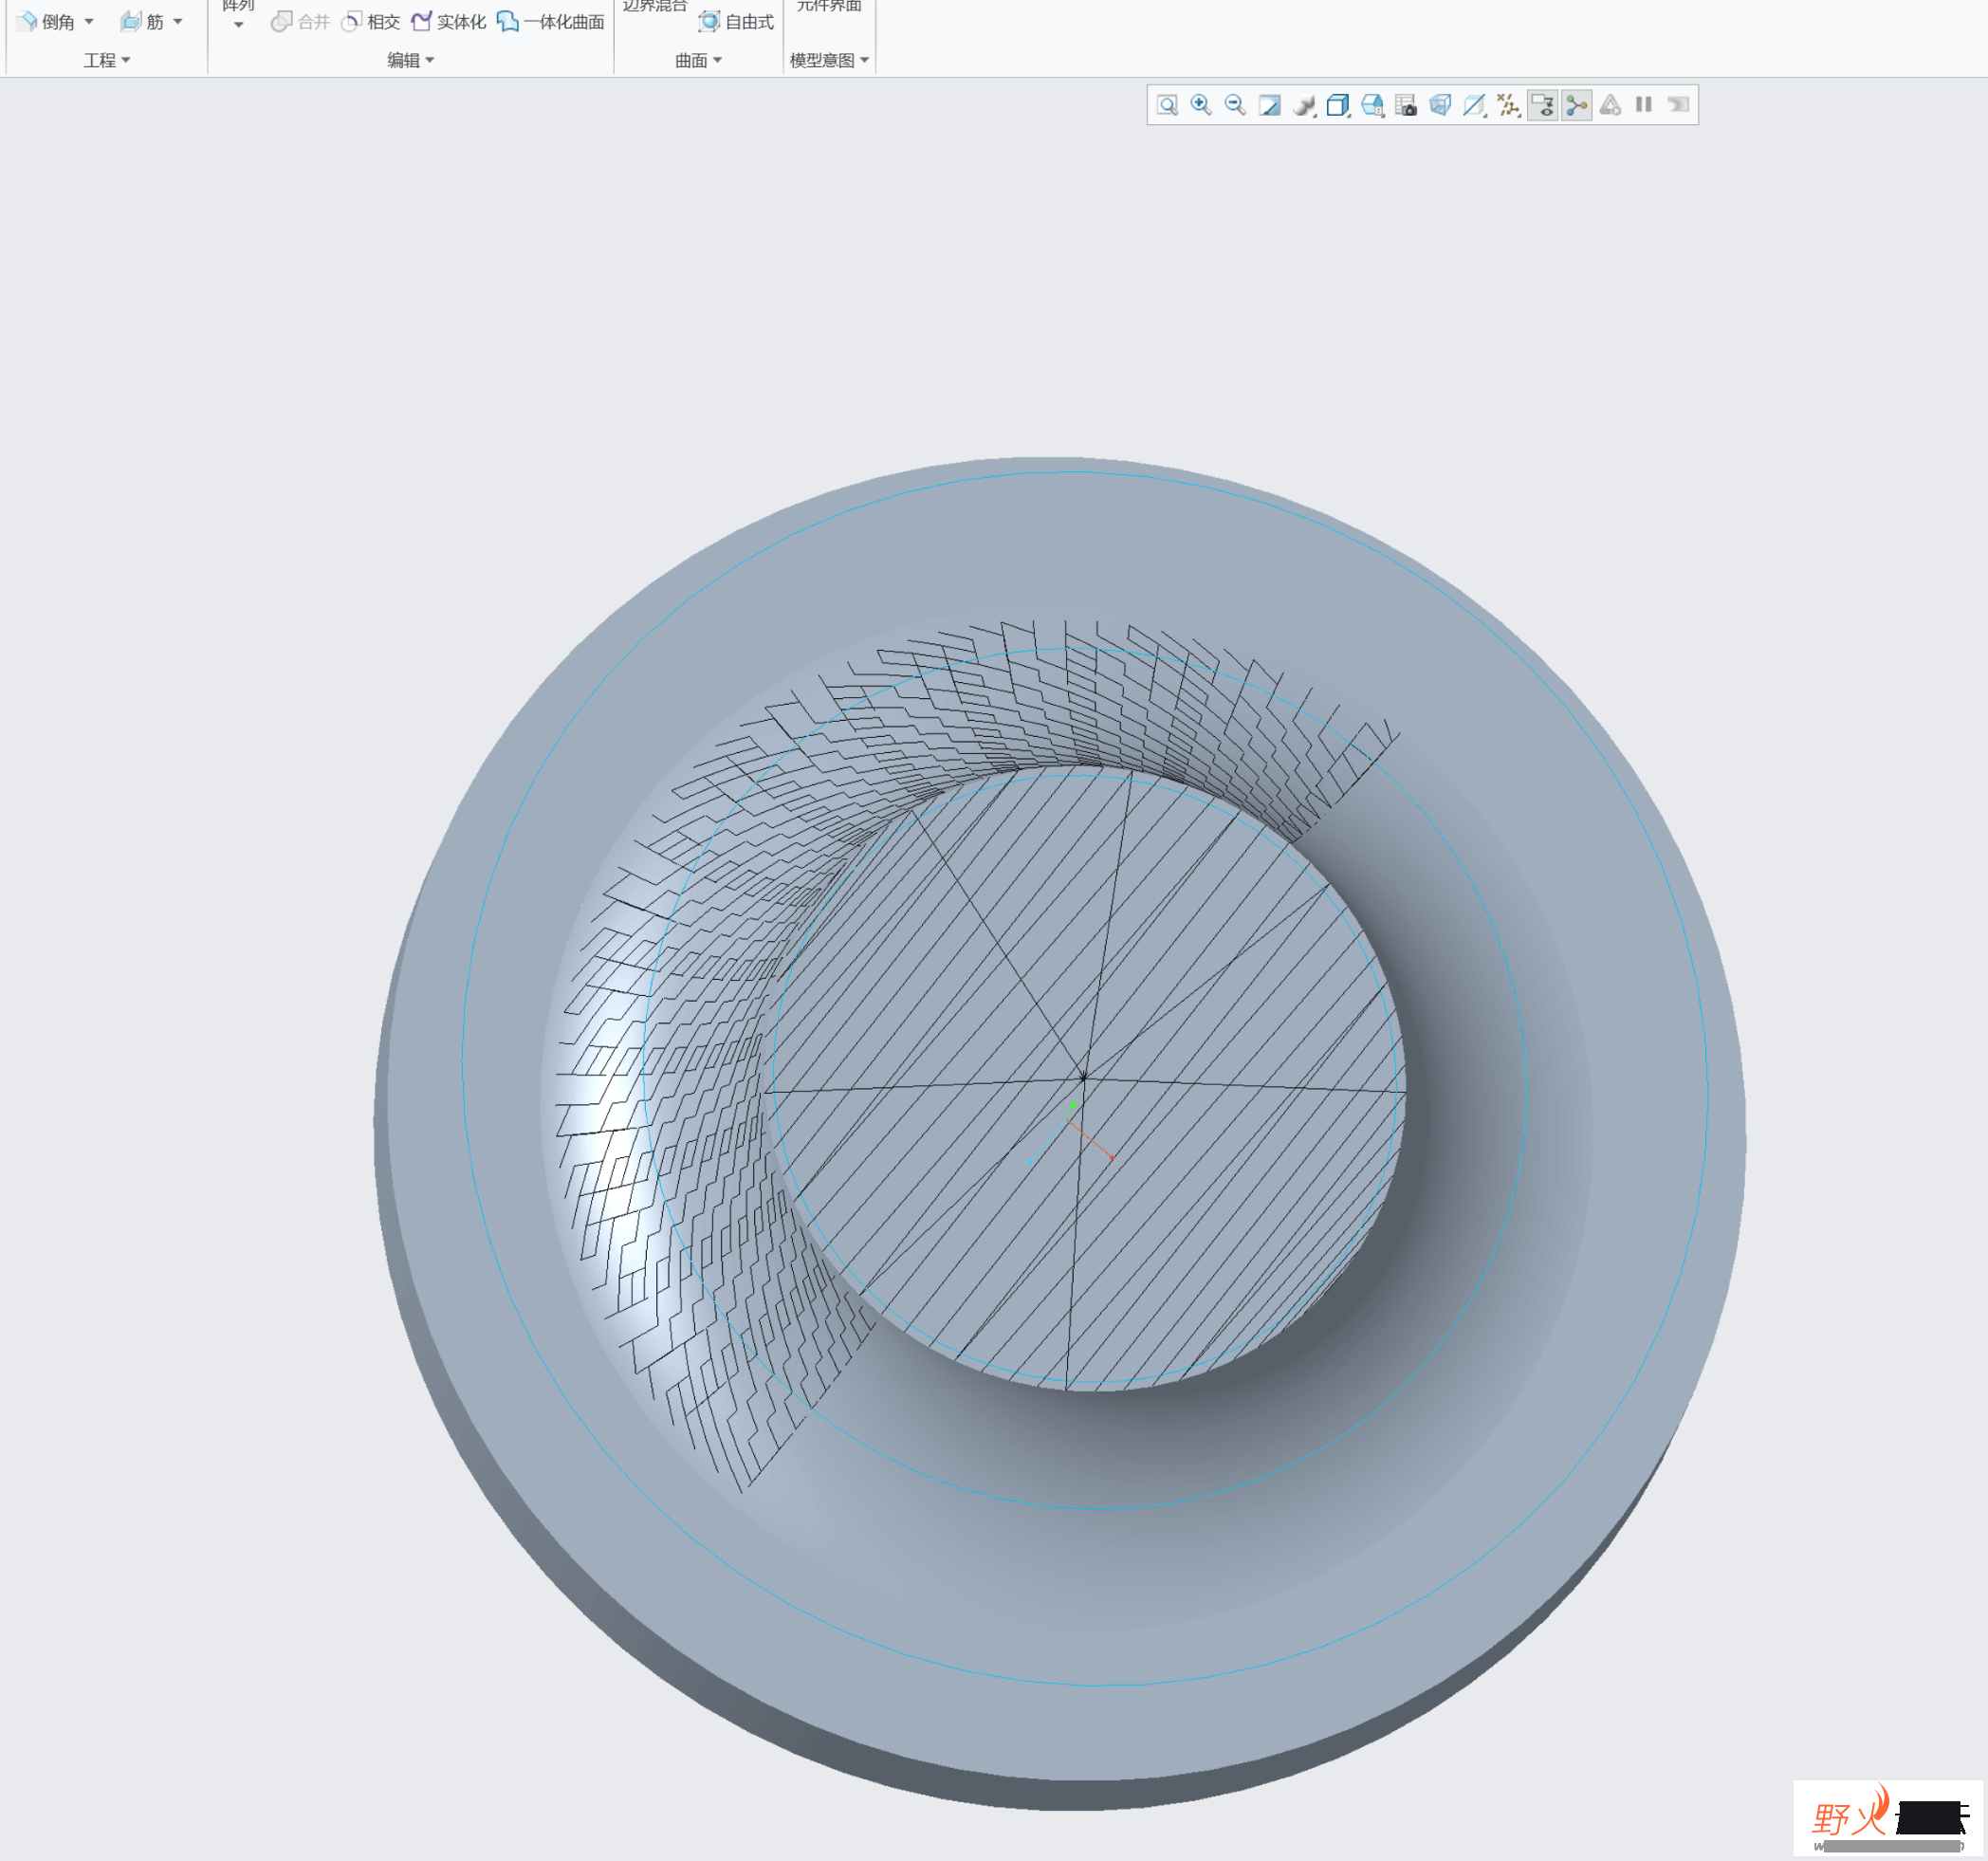Click the Zoom In magnifier icon
Viewport: 1988px width, 1861px height.
(1201, 105)
